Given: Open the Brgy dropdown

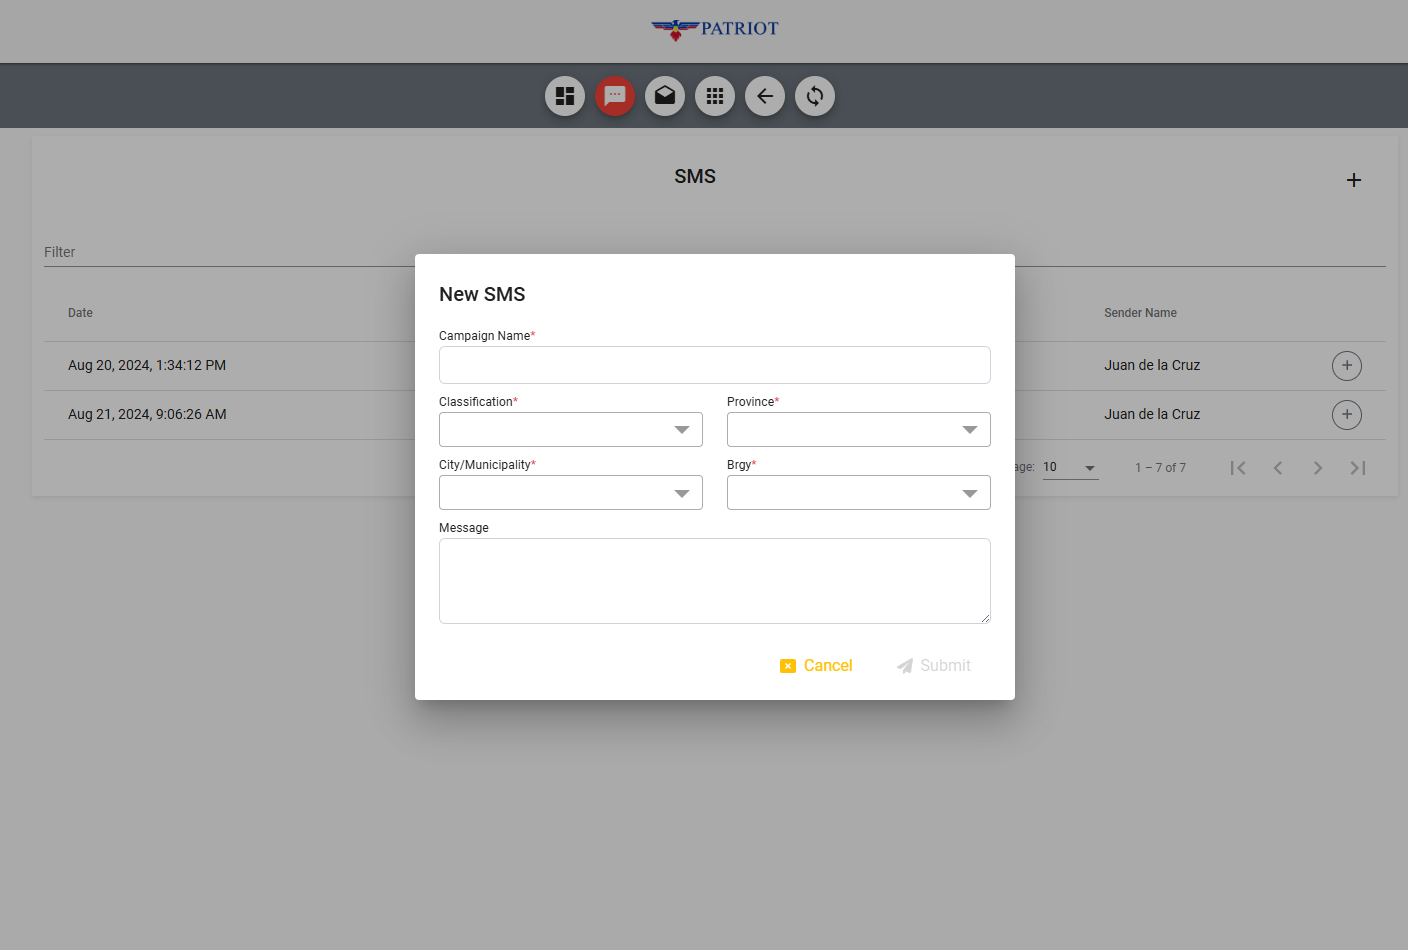Looking at the screenshot, I should tap(859, 493).
